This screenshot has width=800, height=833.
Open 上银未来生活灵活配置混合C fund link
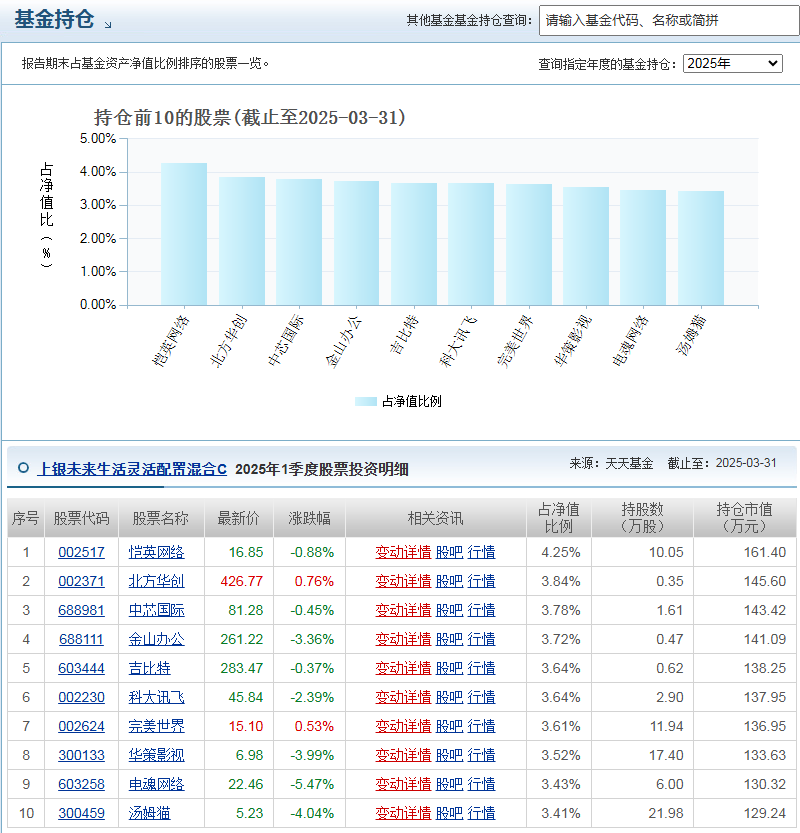pyautogui.click(x=132, y=469)
